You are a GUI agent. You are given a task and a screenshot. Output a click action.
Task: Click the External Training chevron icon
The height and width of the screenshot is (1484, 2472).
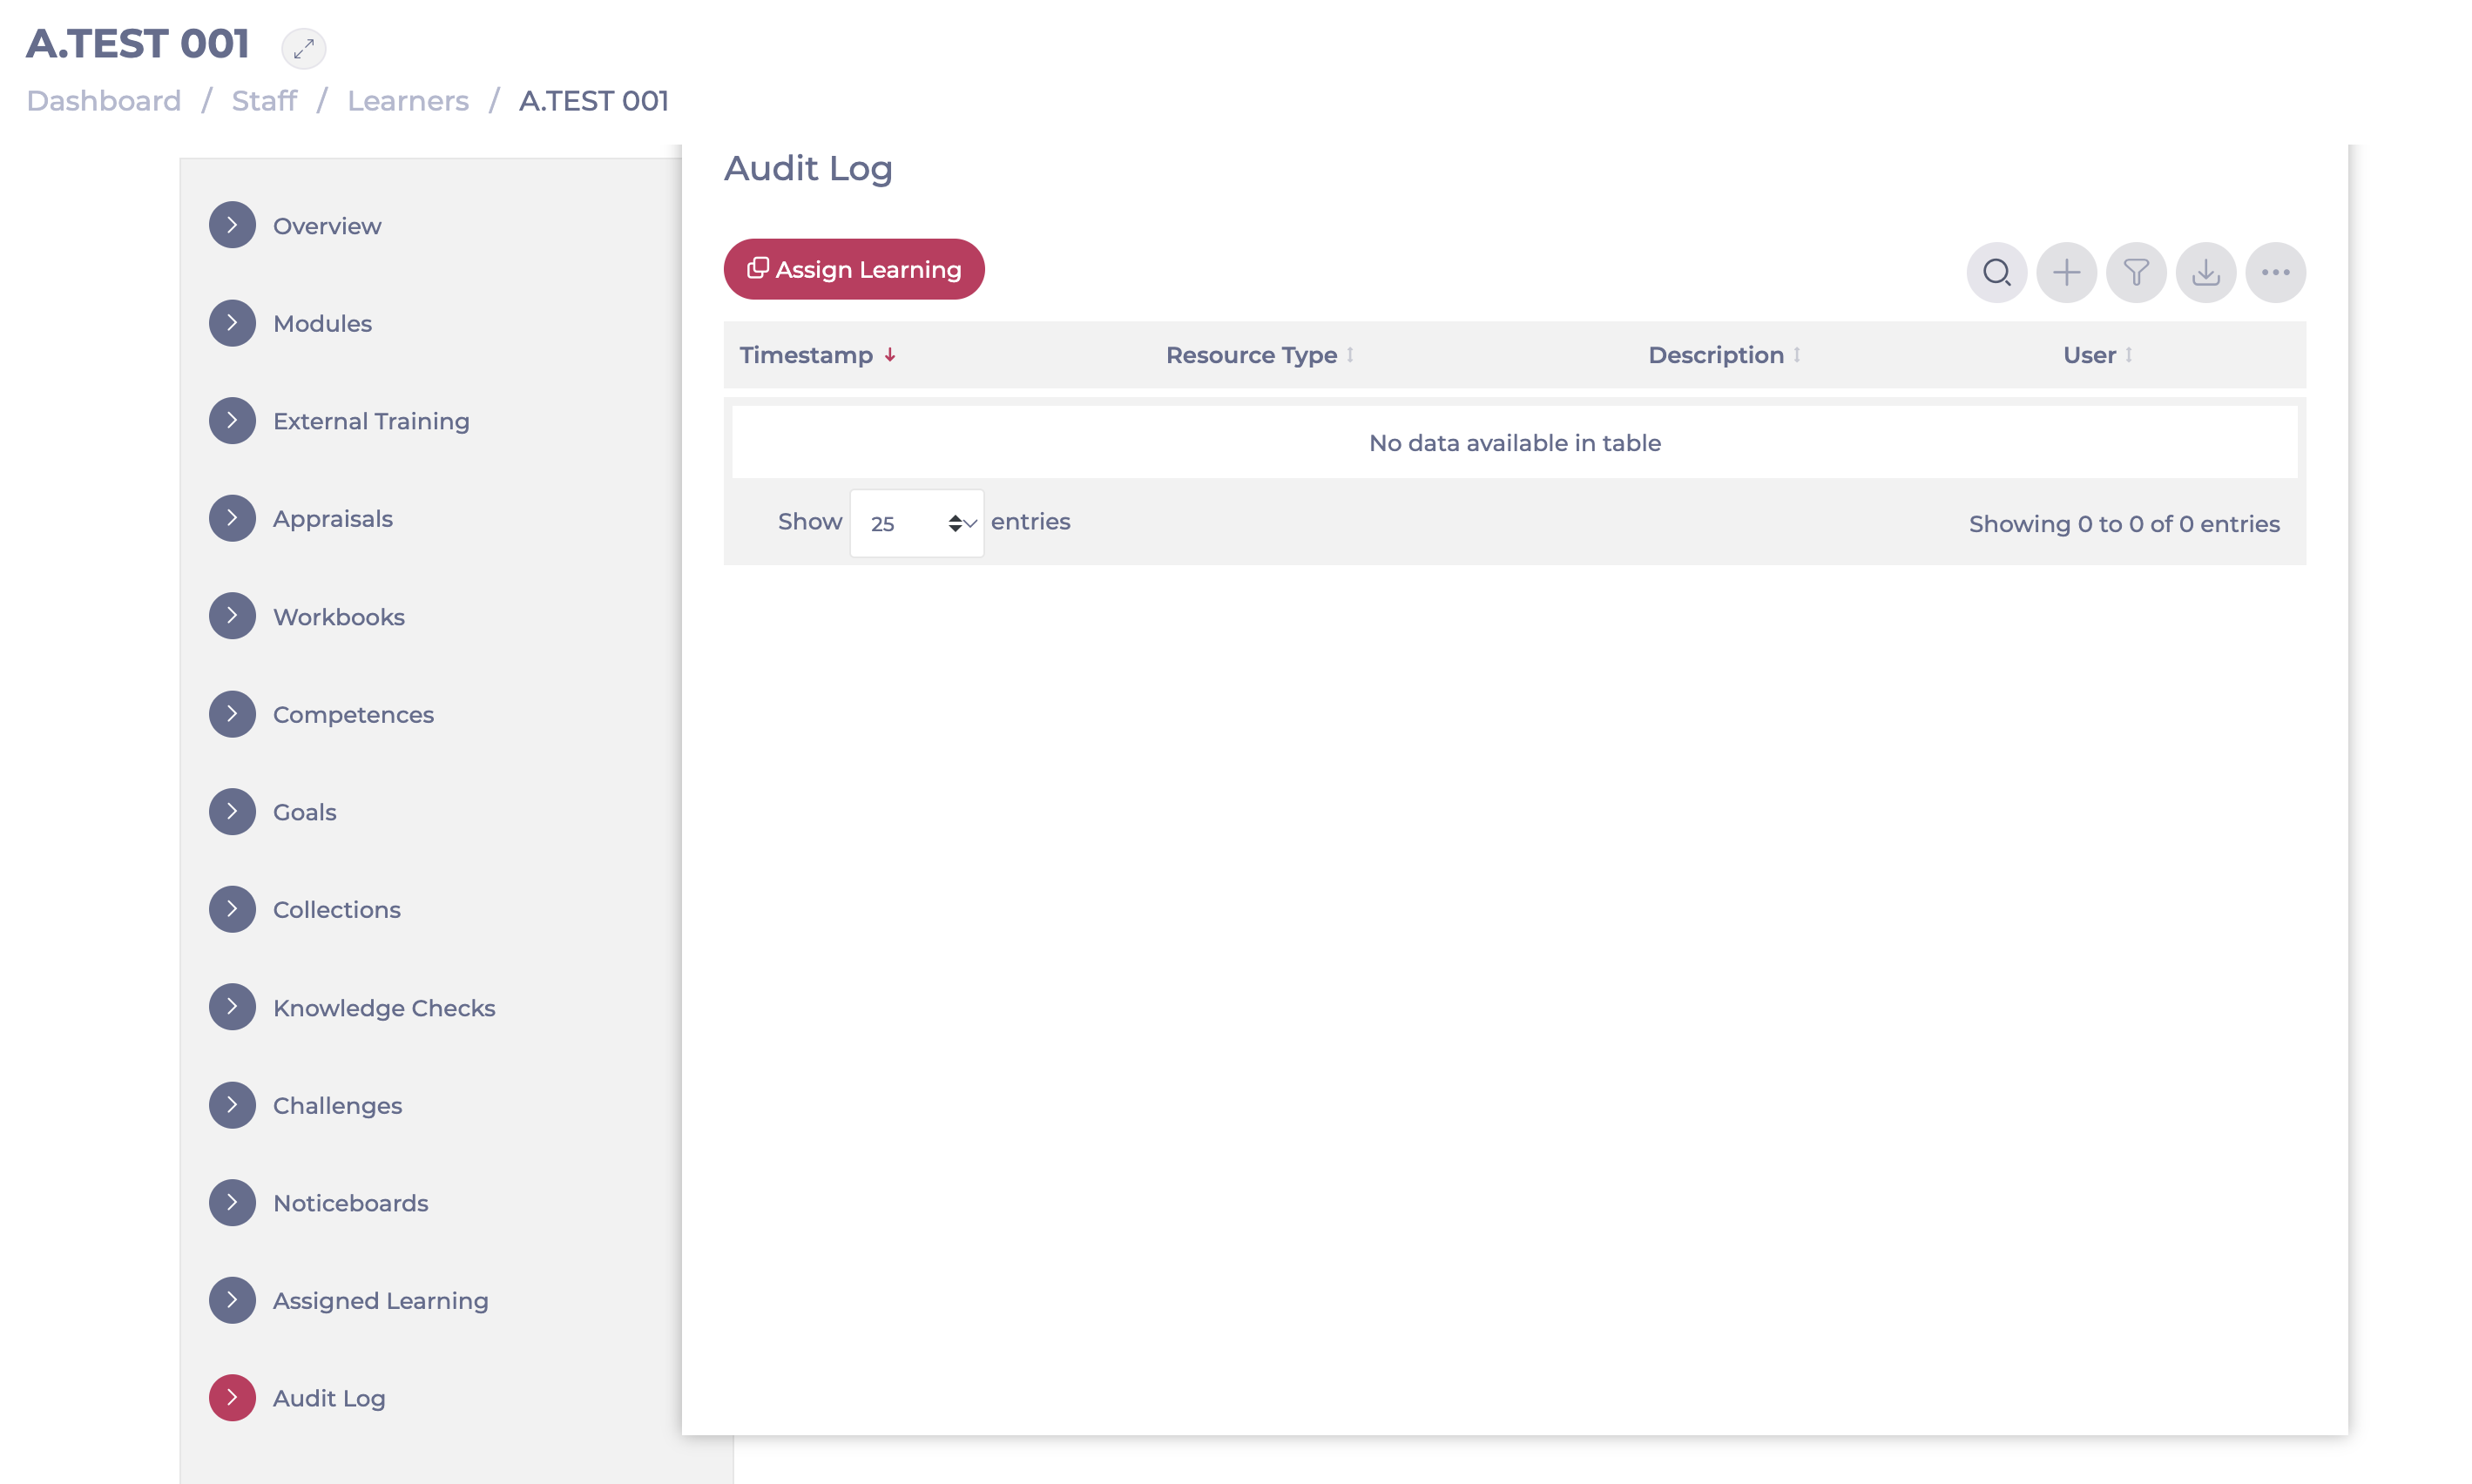click(232, 420)
